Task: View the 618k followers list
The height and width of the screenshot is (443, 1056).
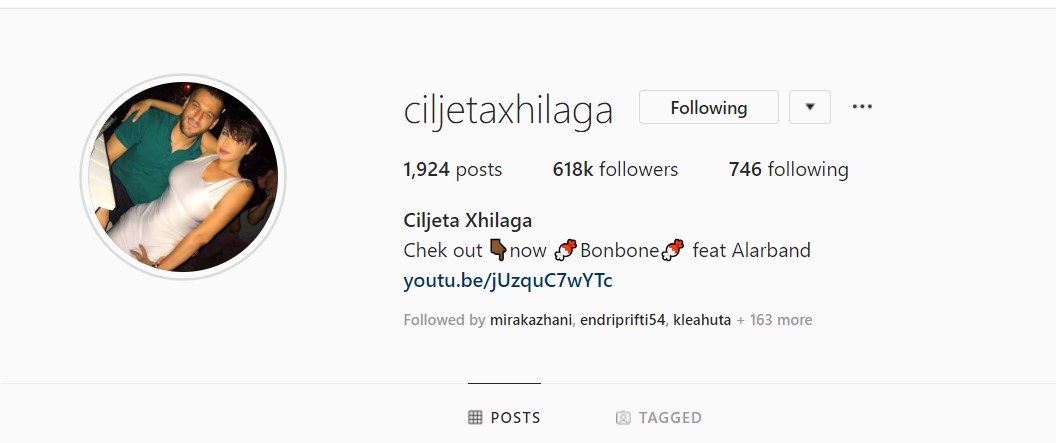Action: click(615, 169)
